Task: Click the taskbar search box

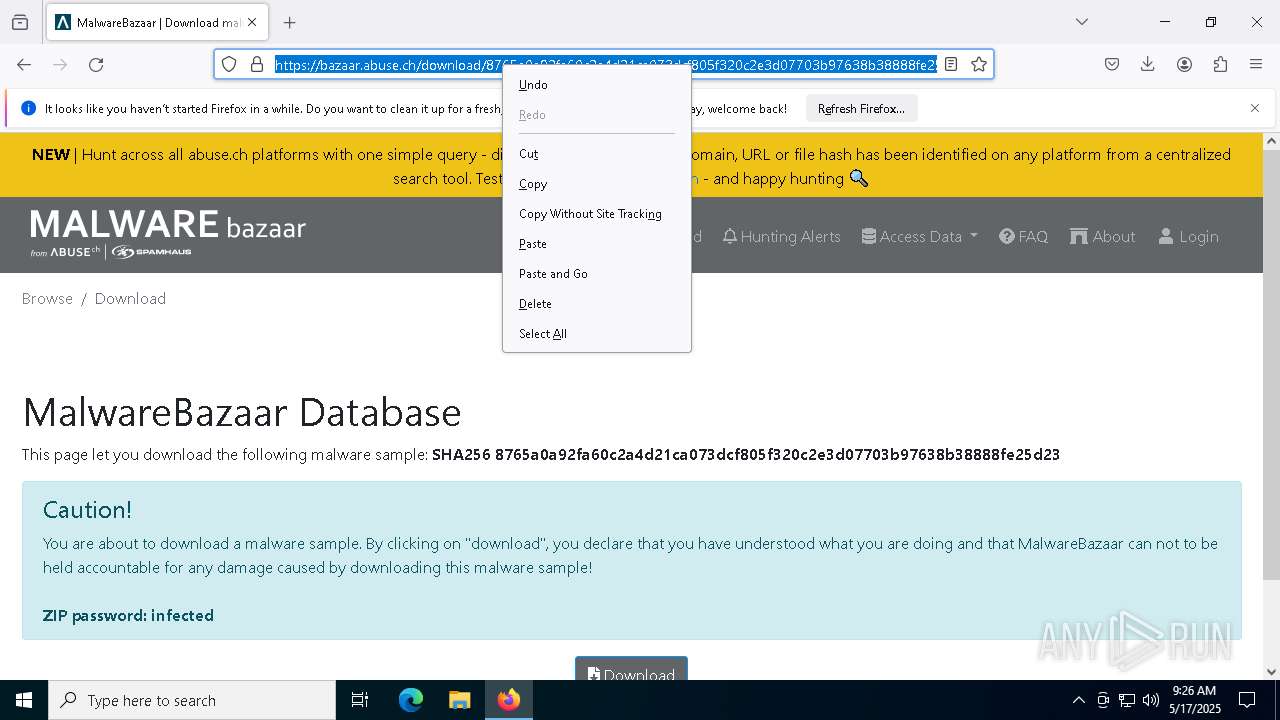Action: (192, 700)
